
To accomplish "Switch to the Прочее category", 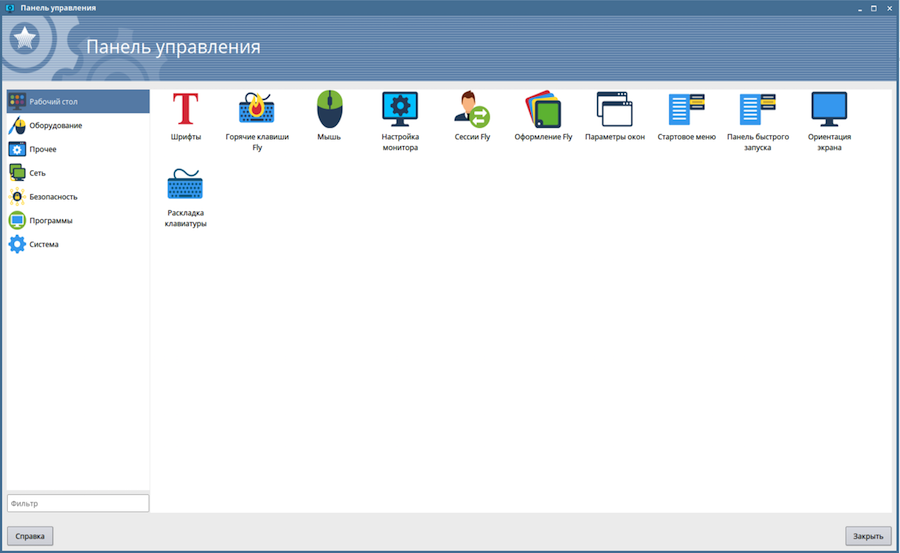I will [43, 149].
